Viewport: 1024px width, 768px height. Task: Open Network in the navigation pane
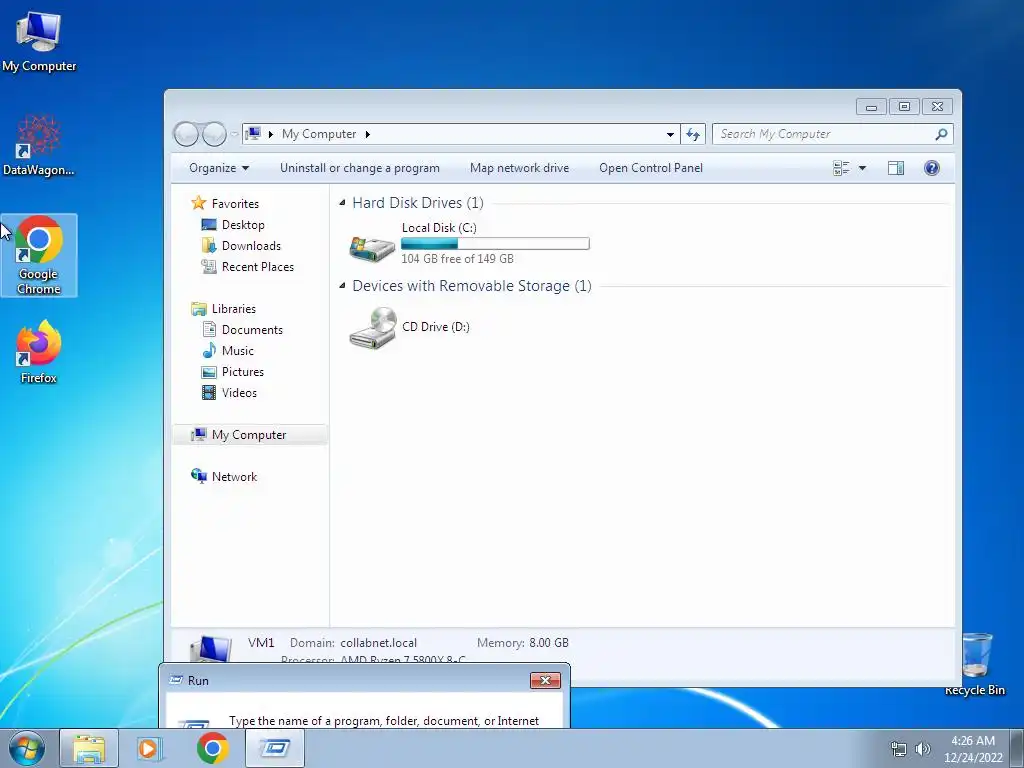(234, 477)
